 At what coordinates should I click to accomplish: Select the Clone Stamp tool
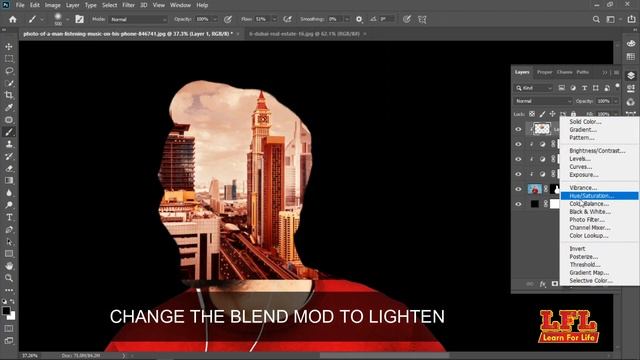[x=9, y=144]
